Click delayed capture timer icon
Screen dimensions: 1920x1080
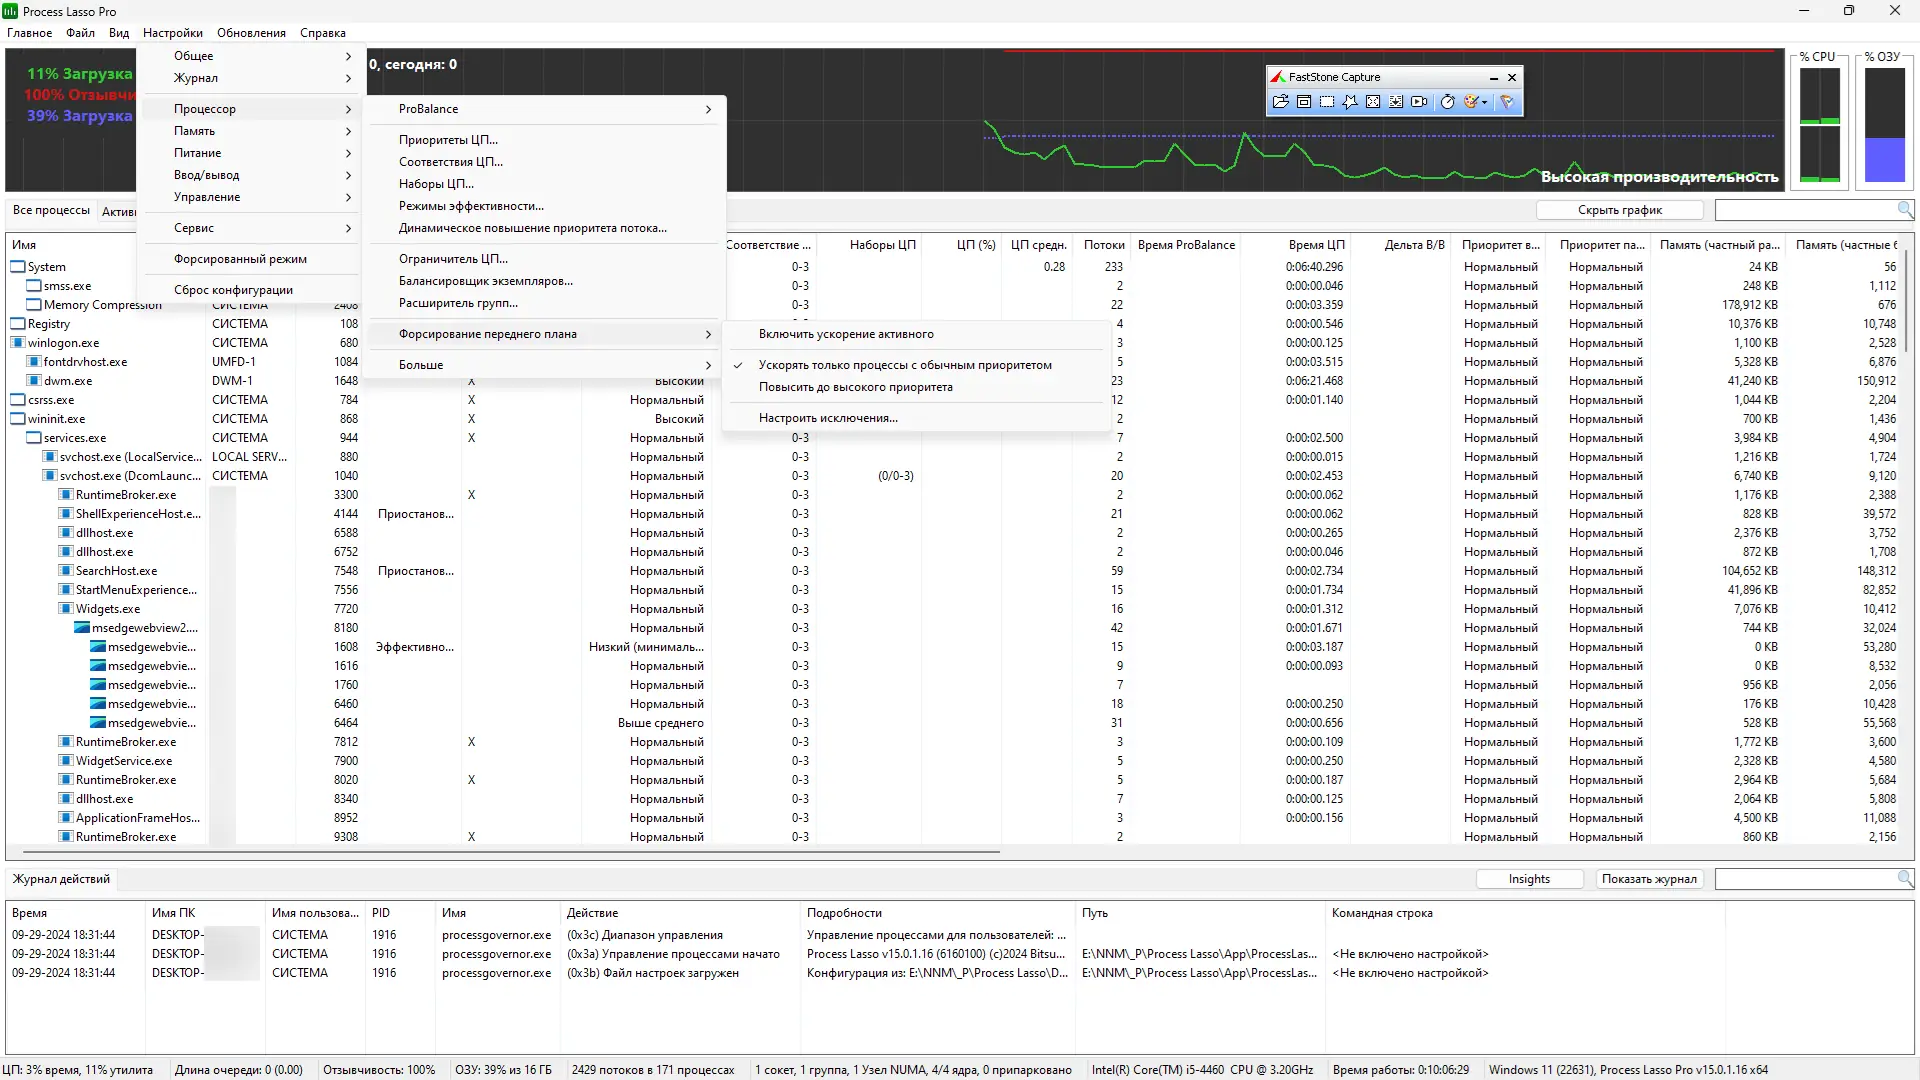(x=1447, y=102)
